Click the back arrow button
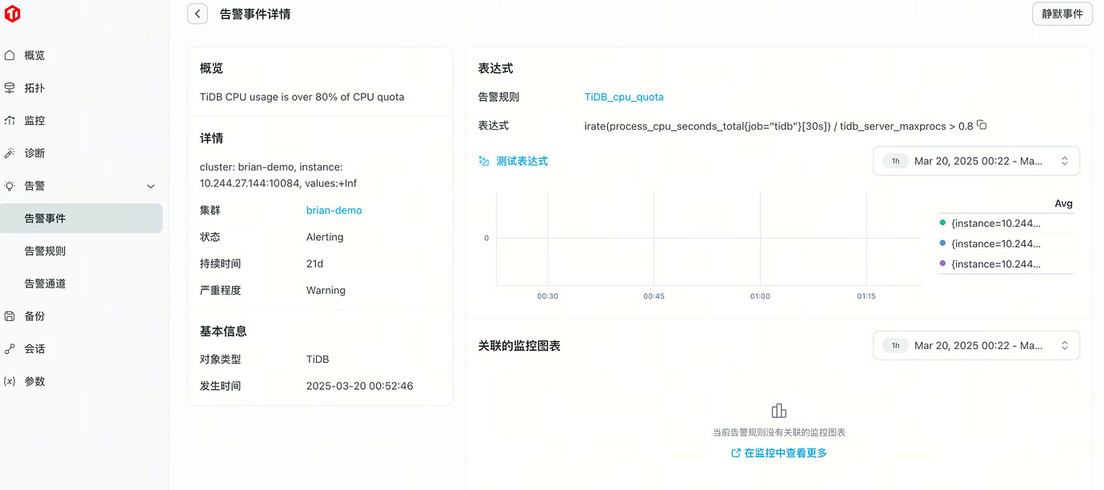This screenshot has width=1104, height=490. click(198, 14)
